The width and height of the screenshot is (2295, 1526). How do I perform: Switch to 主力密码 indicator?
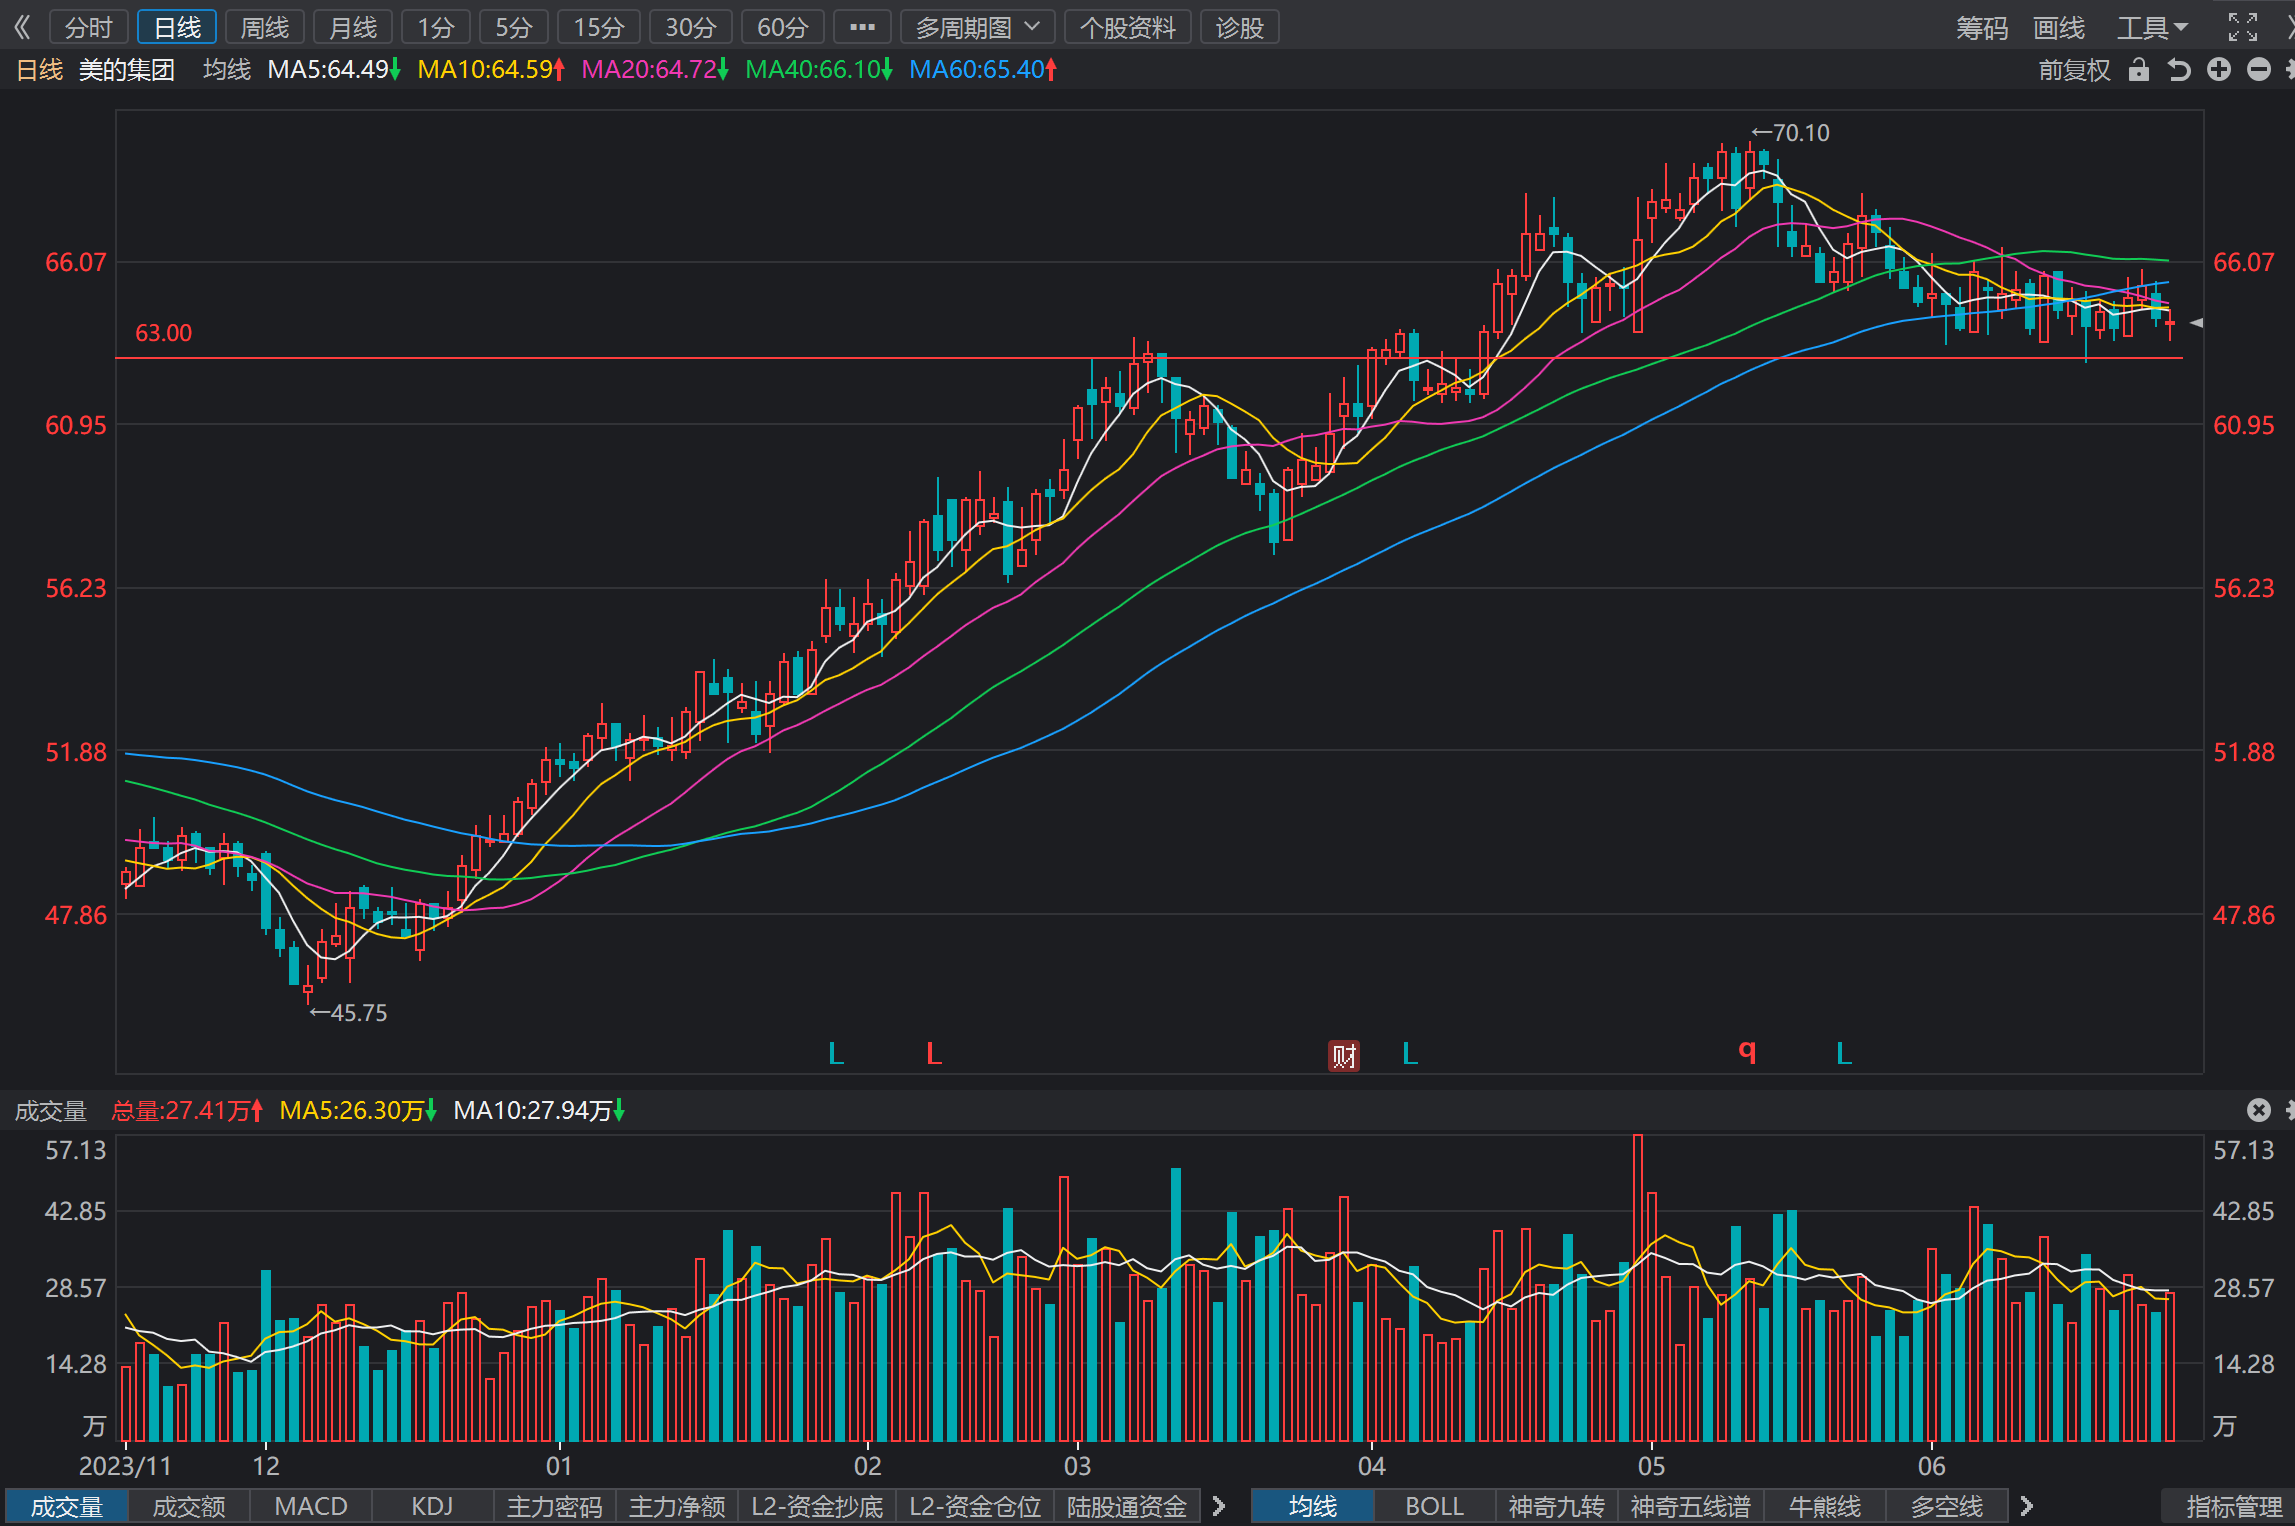coord(555,1506)
